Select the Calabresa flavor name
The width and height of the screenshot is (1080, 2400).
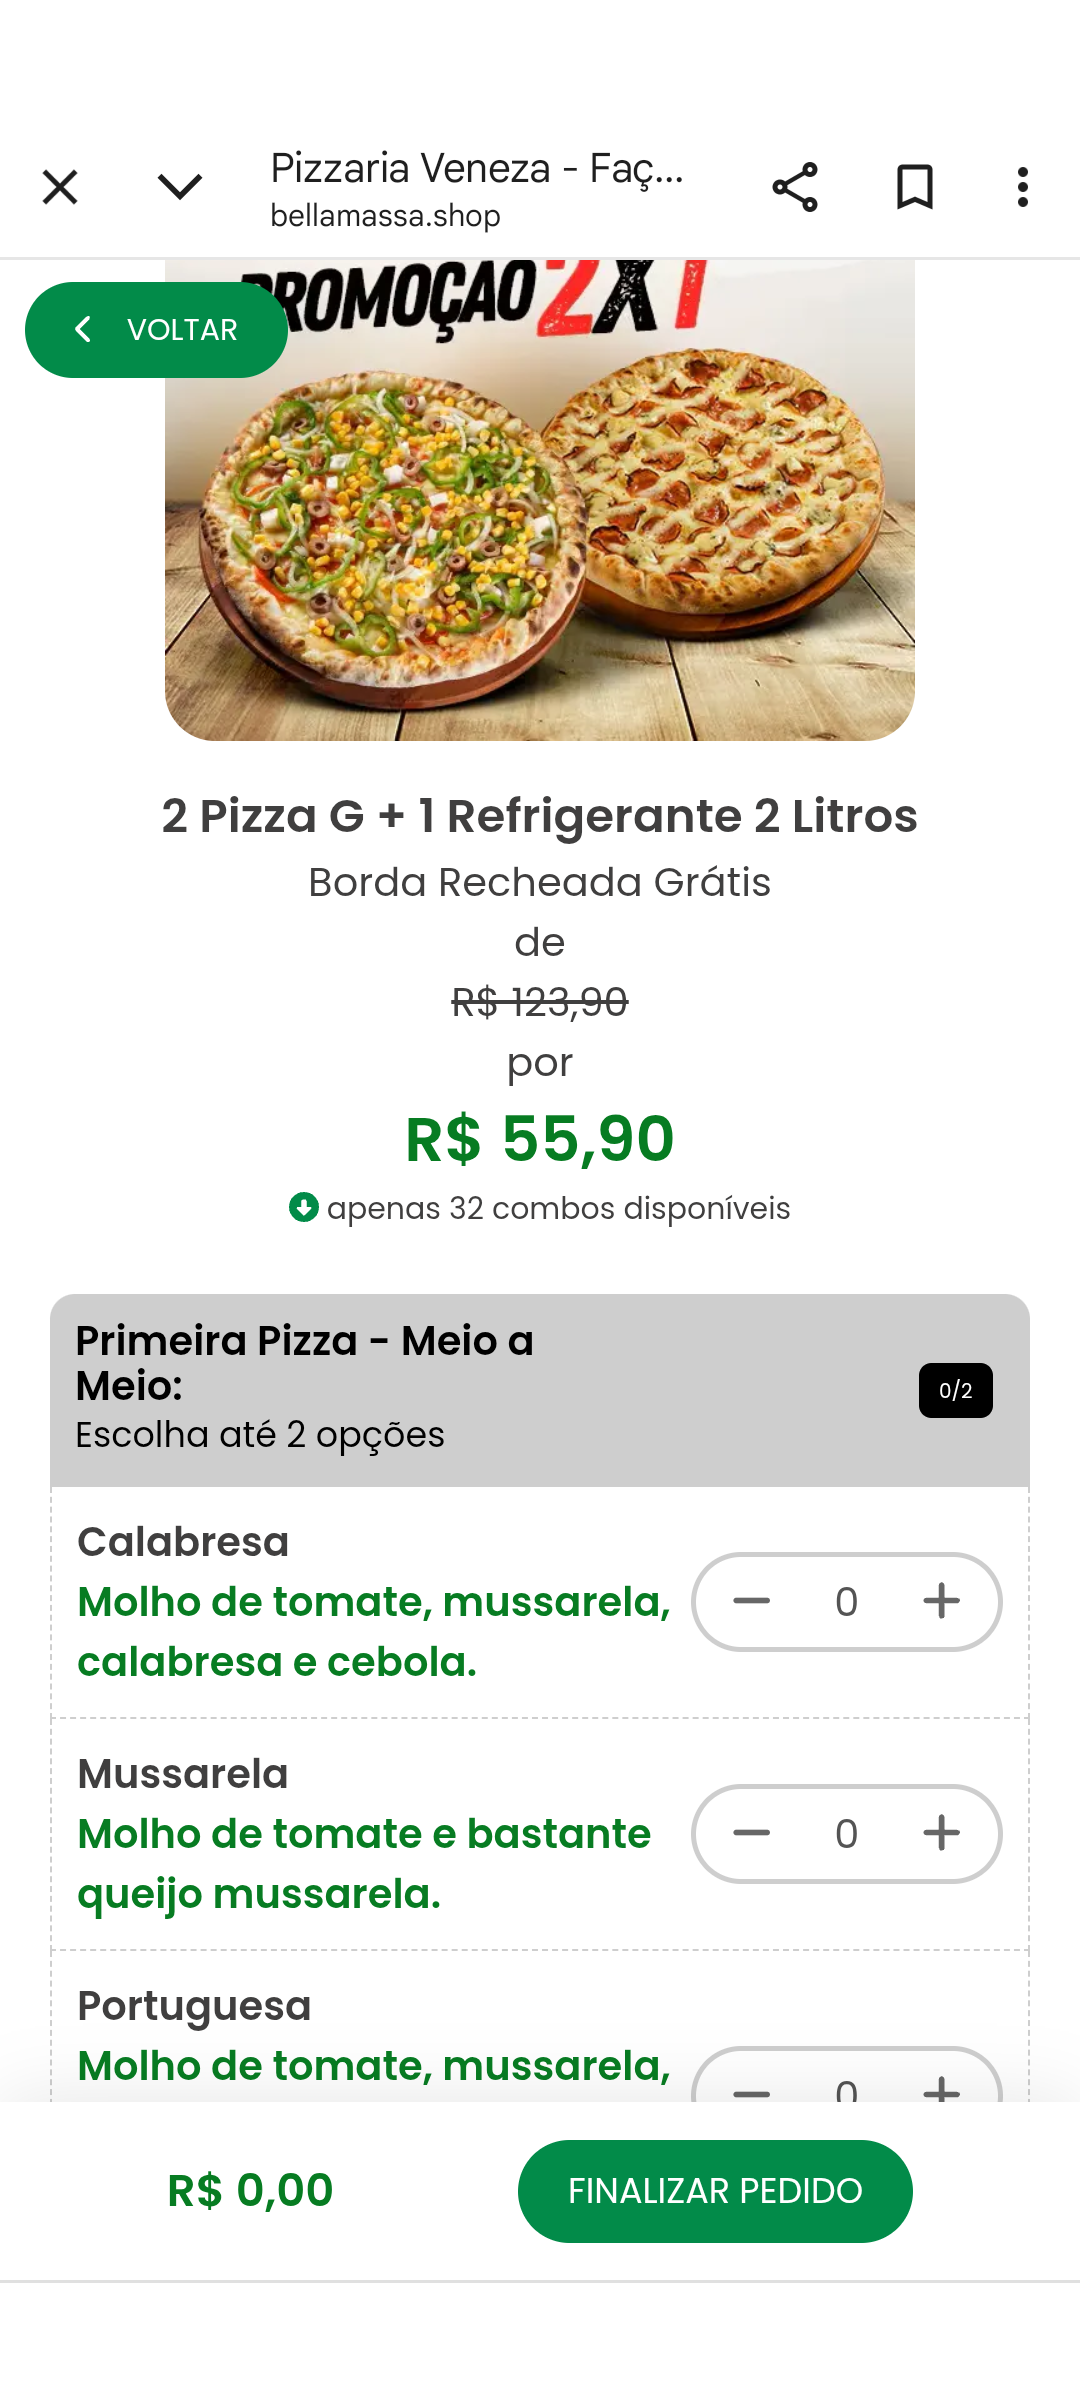pyautogui.click(x=183, y=1542)
